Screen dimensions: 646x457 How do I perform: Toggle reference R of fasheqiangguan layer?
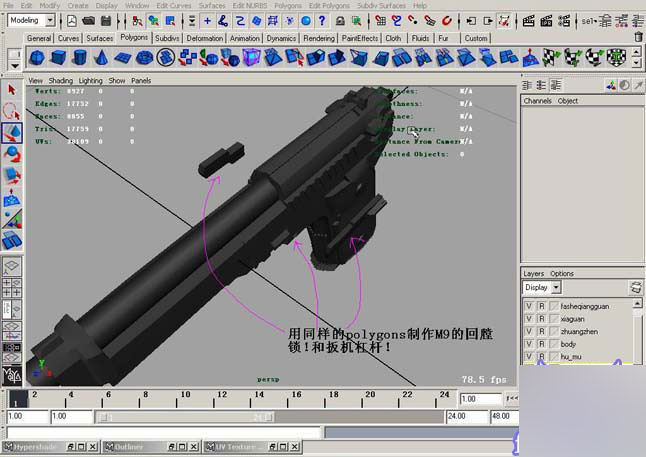[542, 306]
